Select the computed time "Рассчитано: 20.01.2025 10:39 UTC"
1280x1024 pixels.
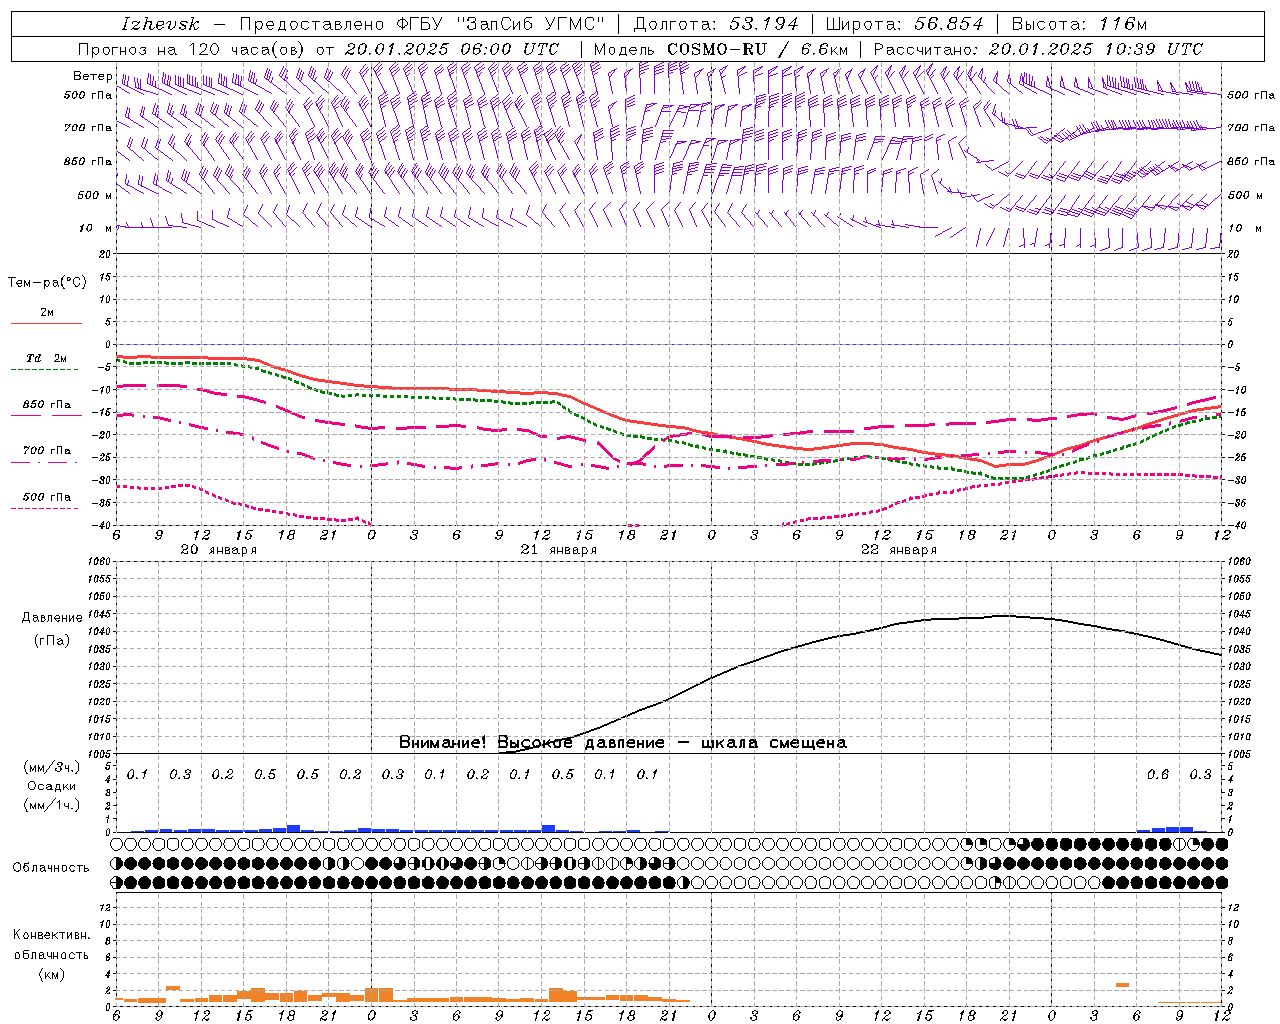[1038, 49]
